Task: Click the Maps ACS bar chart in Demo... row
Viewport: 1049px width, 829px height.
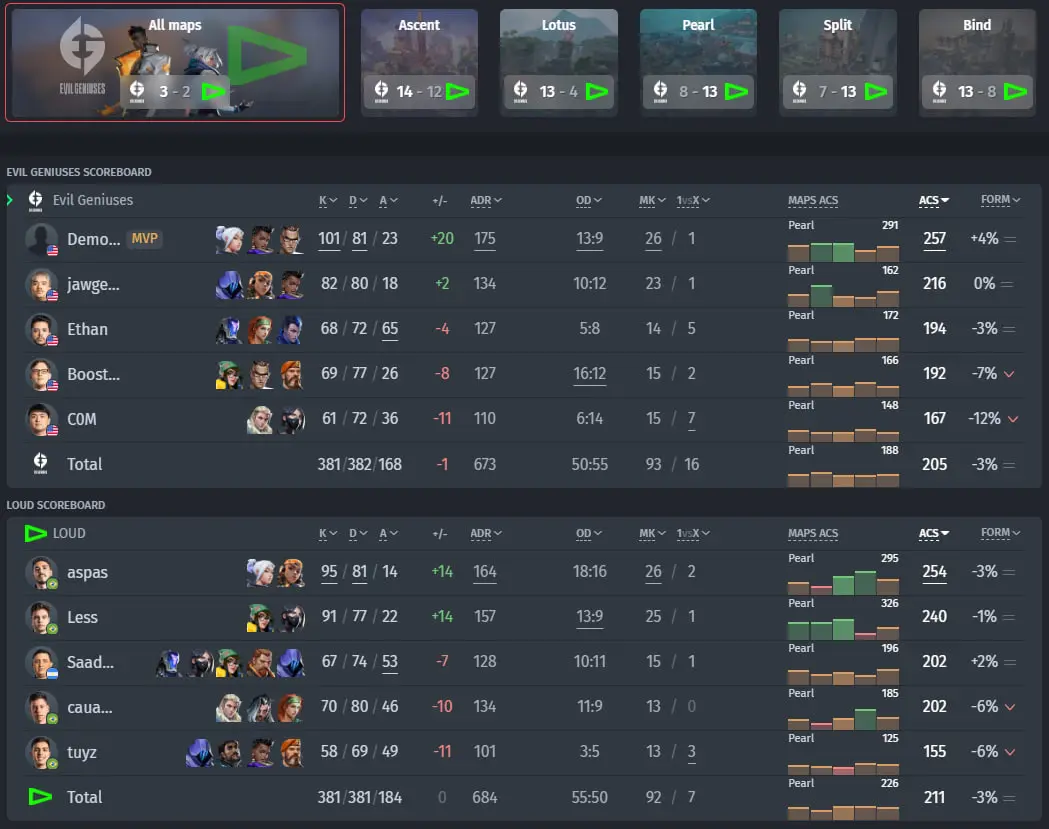Action: (x=843, y=250)
